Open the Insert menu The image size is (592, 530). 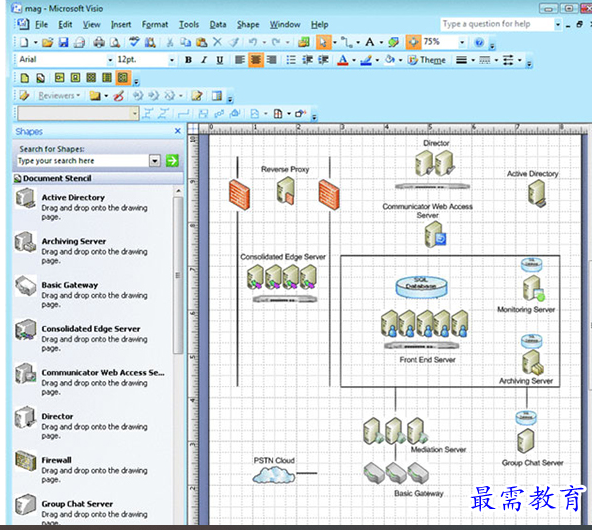(121, 25)
